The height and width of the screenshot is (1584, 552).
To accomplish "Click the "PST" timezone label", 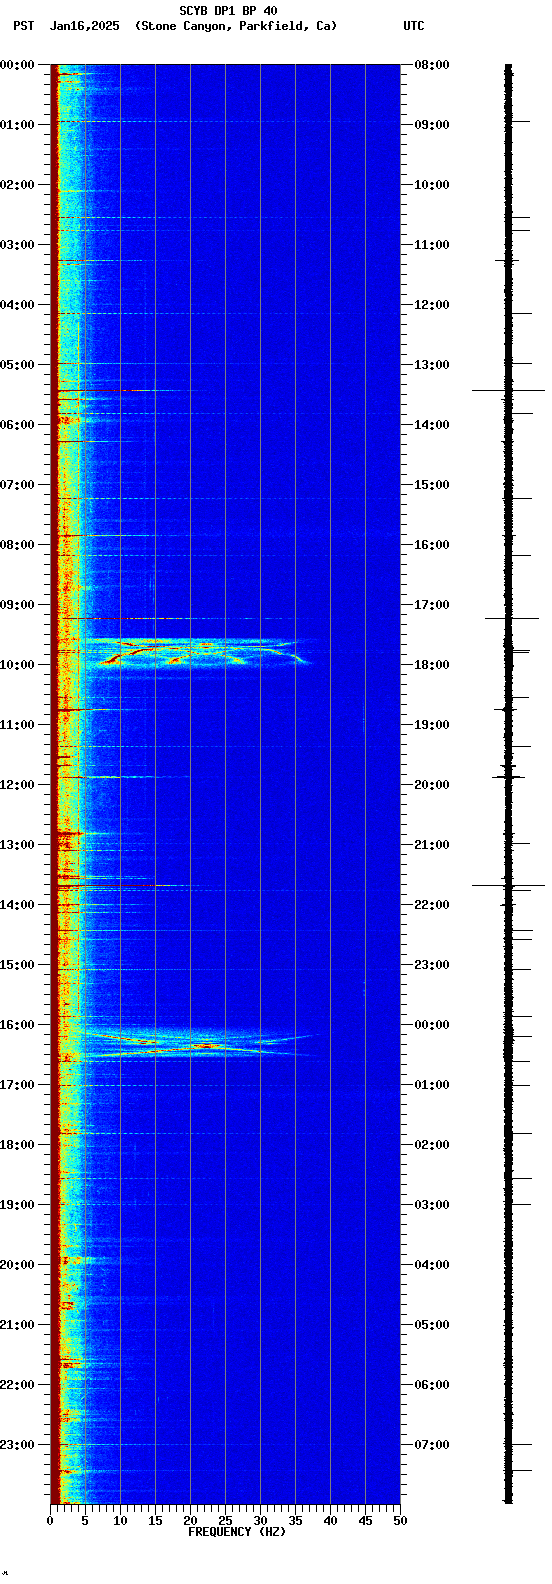I will click(x=23, y=26).
